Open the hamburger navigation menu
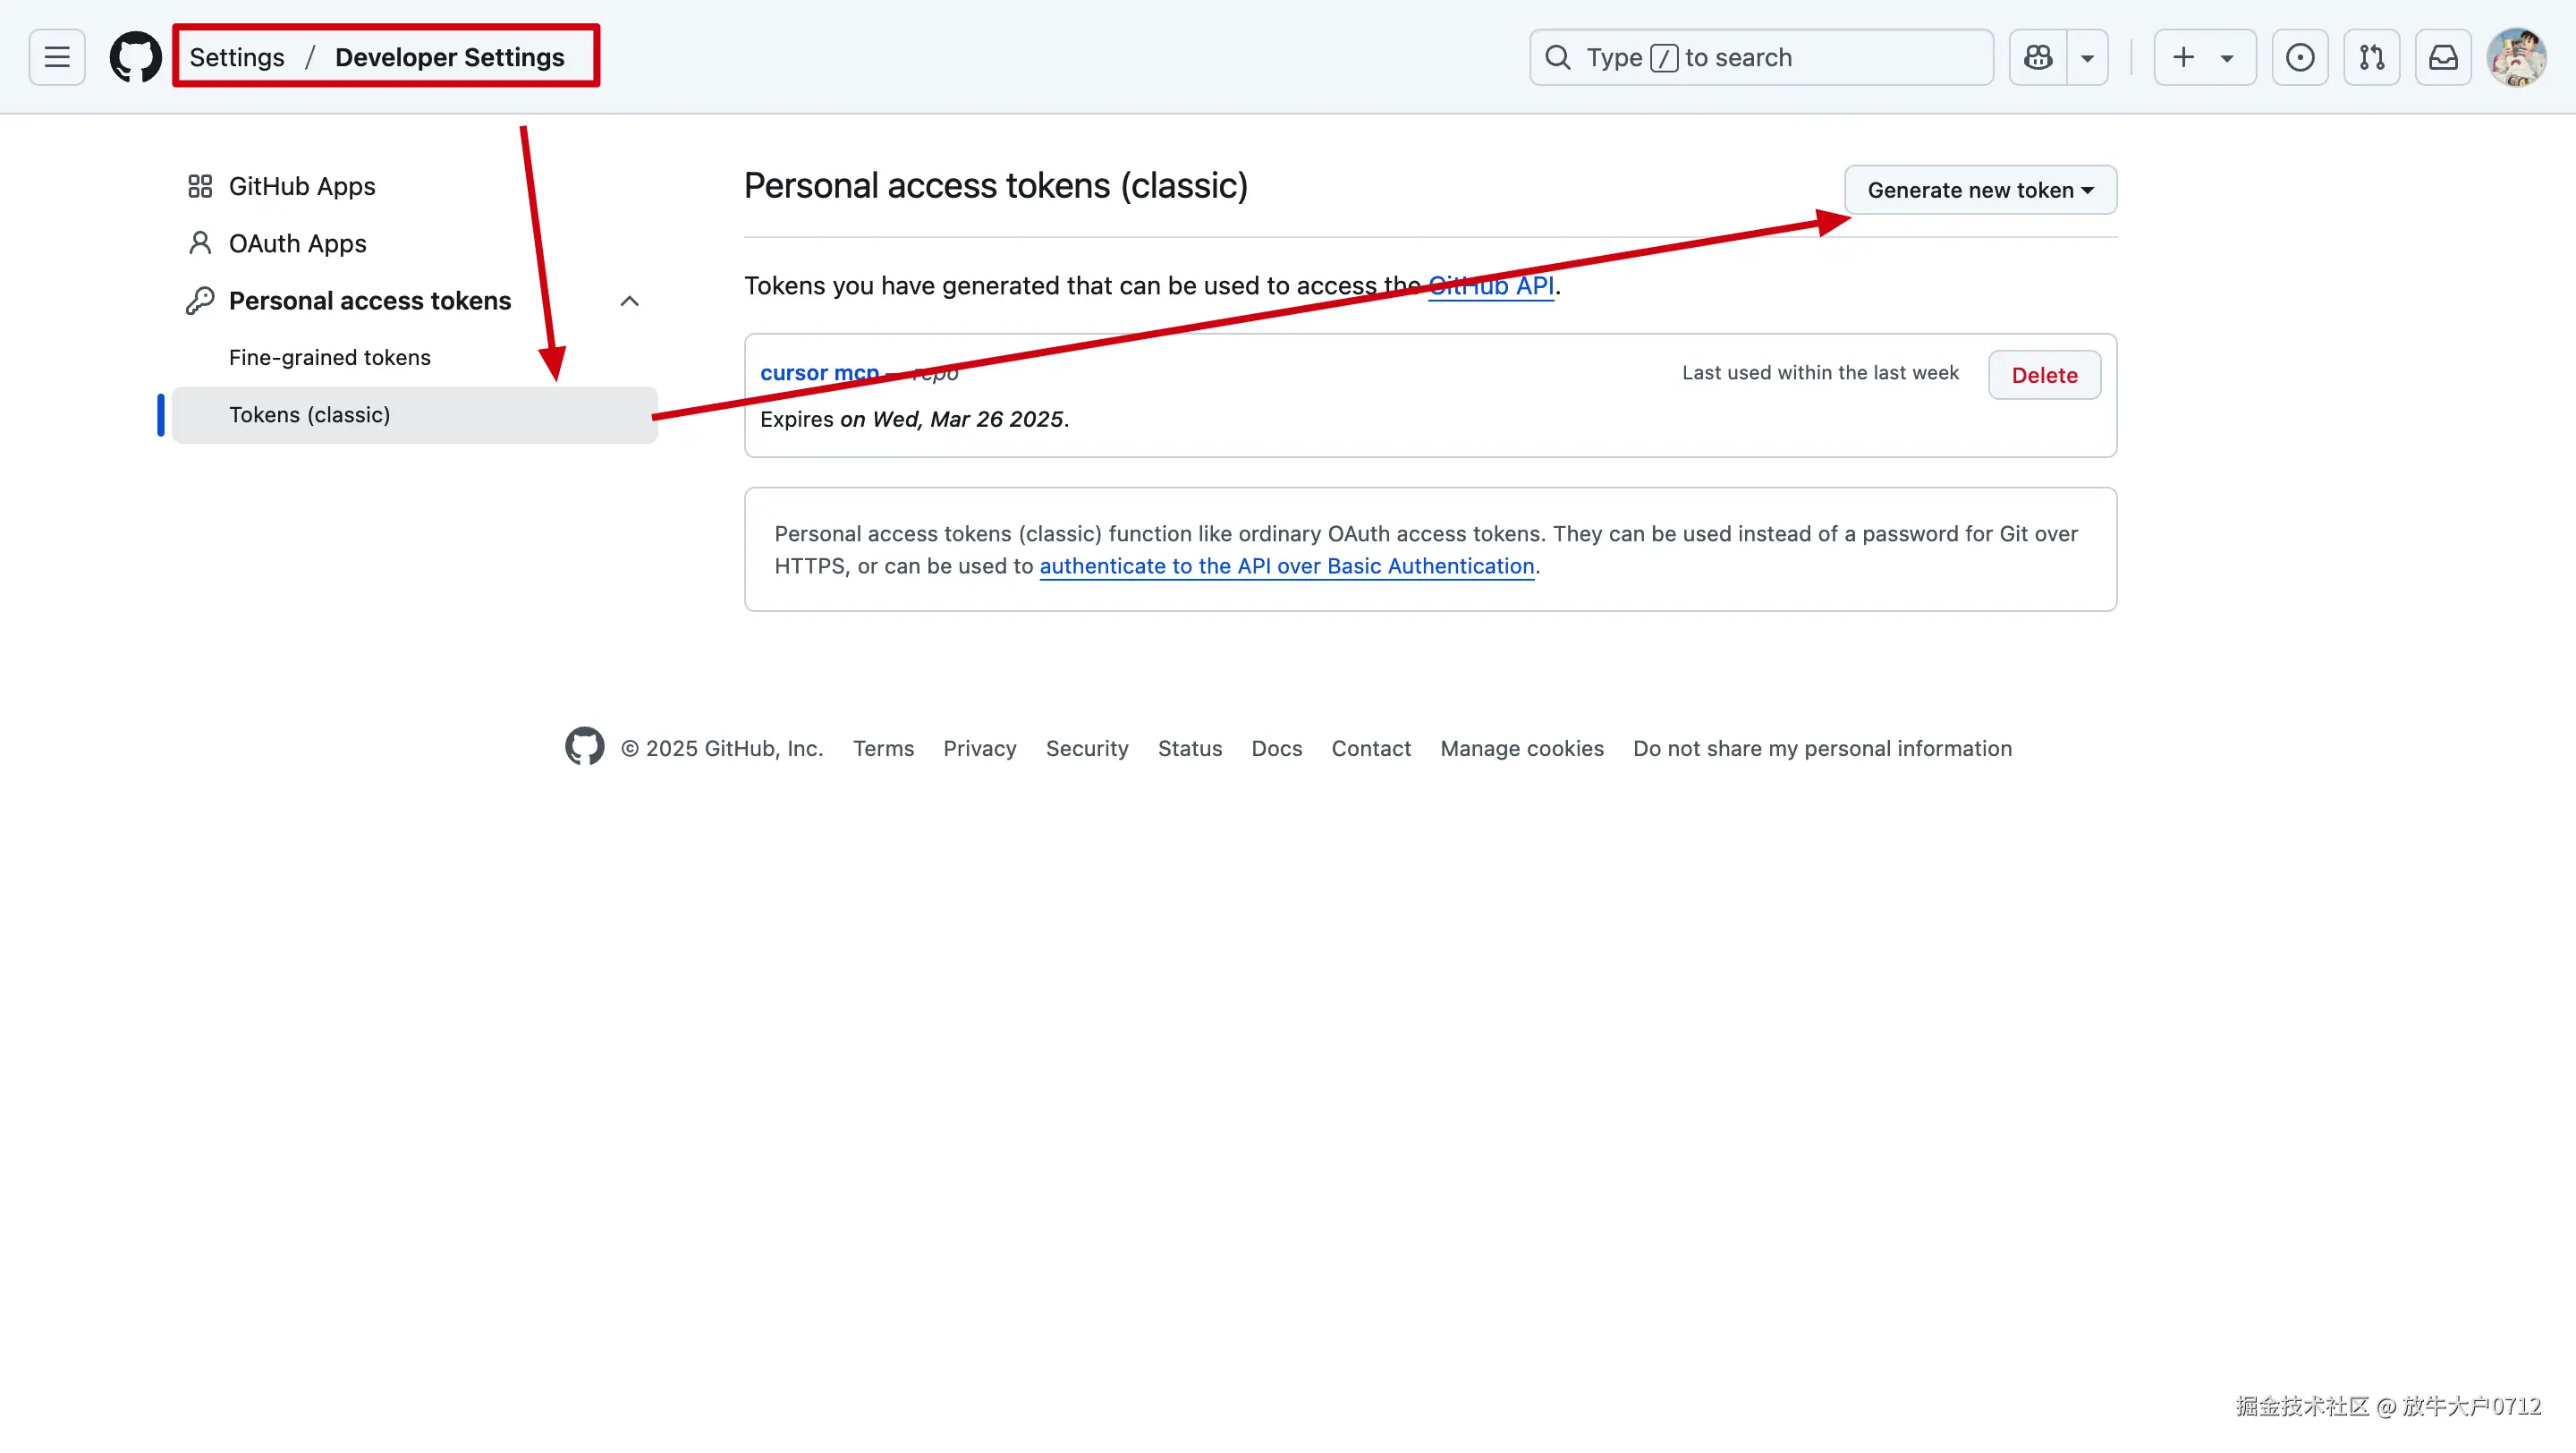 (x=57, y=57)
